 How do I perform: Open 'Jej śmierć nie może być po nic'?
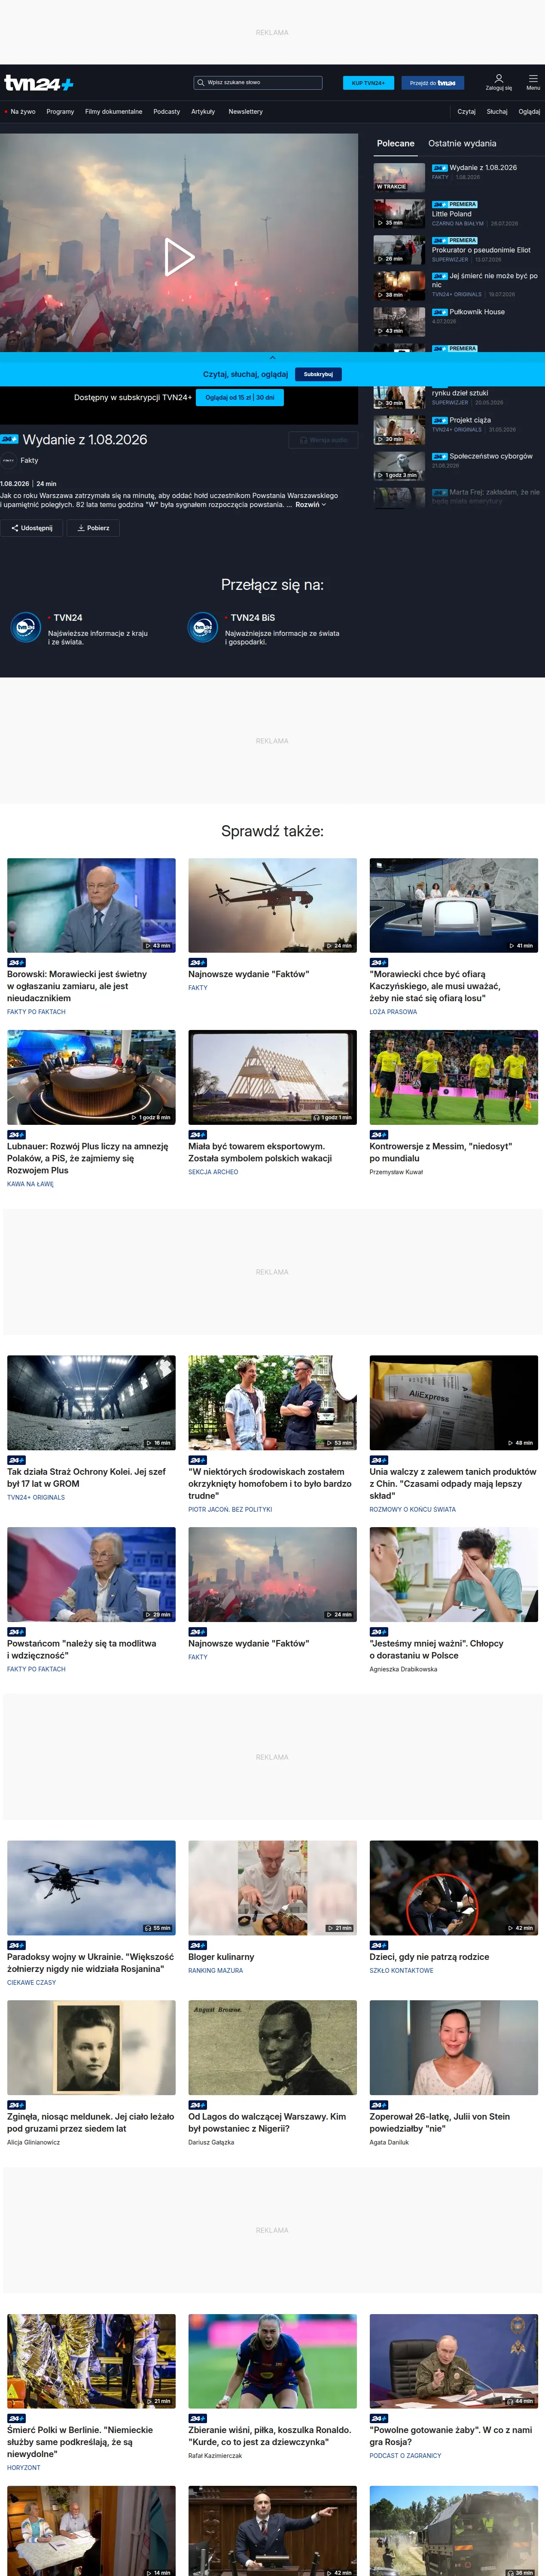point(485,280)
